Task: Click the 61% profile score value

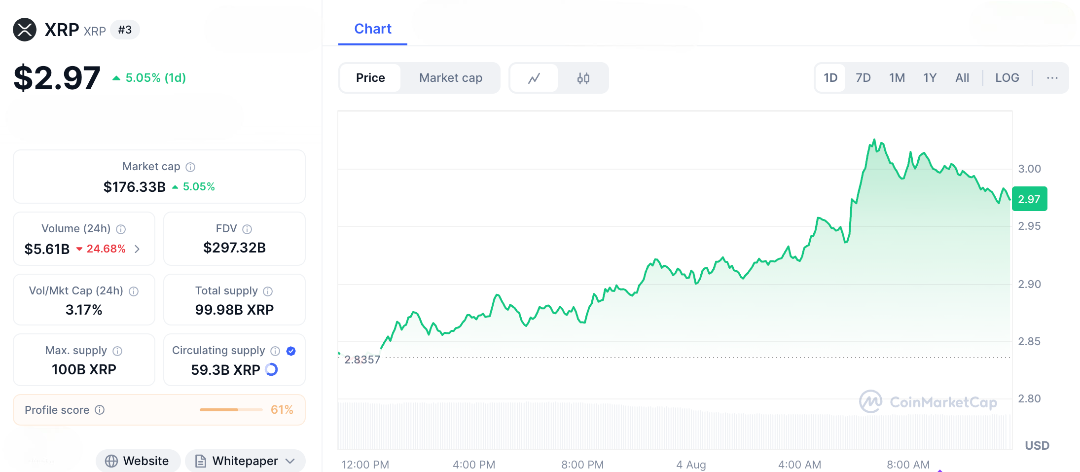Action: click(x=282, y=410)
